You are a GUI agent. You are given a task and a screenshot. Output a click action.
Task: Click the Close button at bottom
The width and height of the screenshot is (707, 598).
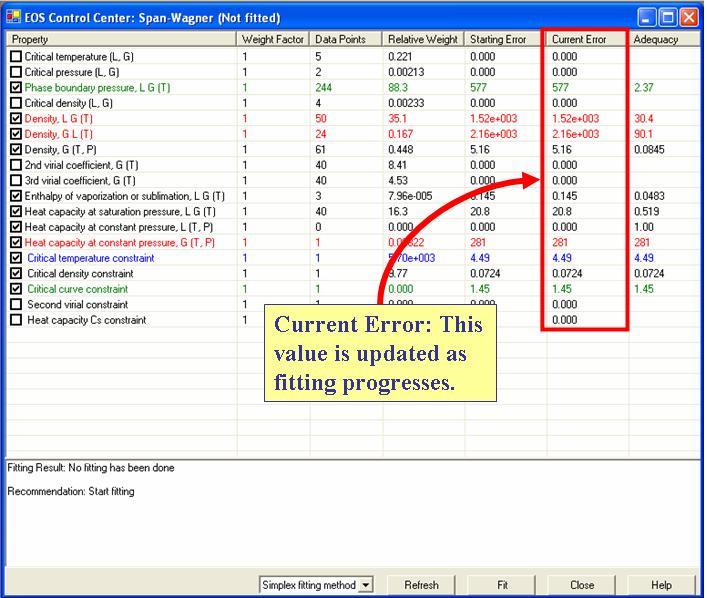pyautogui.click(x=582, y=585)
